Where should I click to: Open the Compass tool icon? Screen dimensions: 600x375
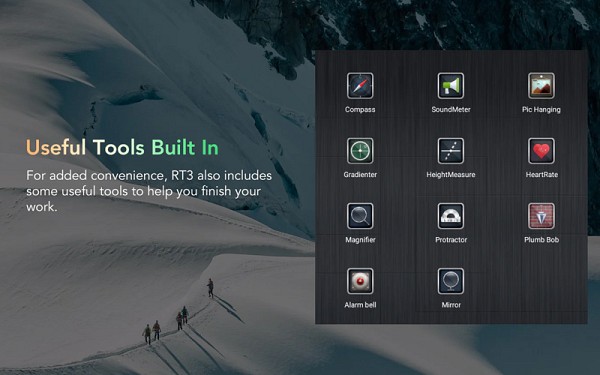(x=360, y=86)
